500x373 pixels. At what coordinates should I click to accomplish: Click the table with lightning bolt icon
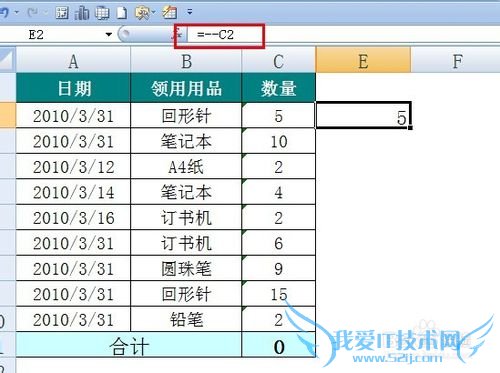coord(170,13)
